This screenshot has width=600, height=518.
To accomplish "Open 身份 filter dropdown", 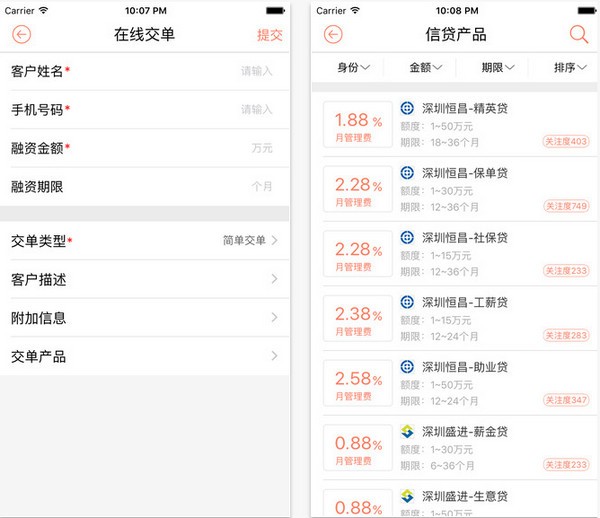I will [x=353, y=68].
